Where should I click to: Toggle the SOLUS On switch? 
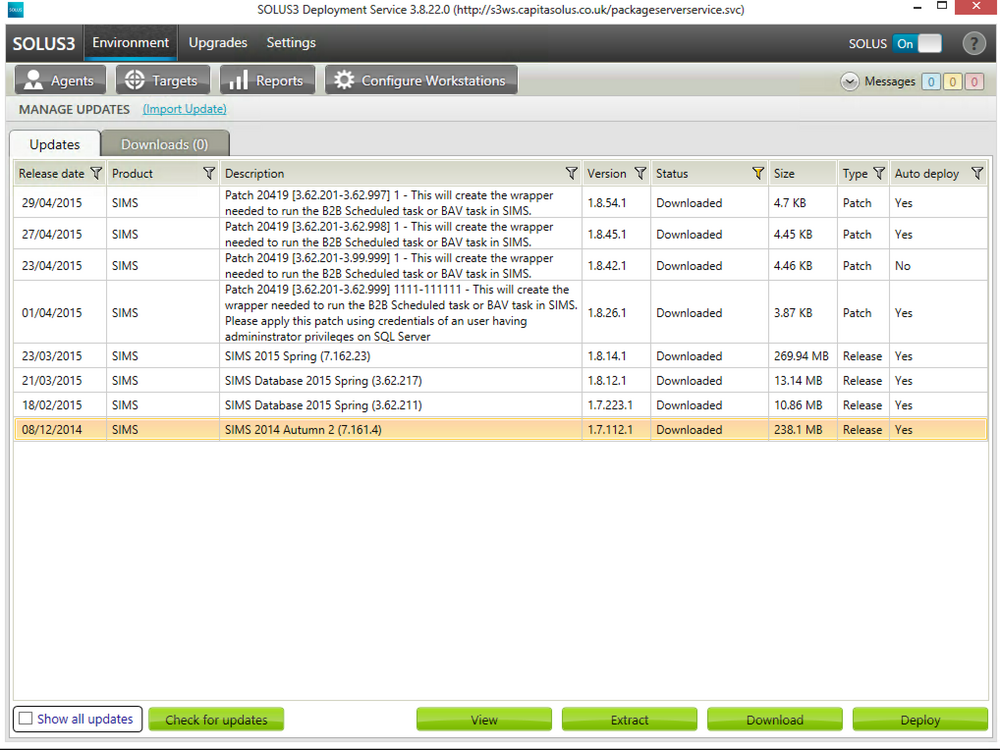(x=917, y=43)
